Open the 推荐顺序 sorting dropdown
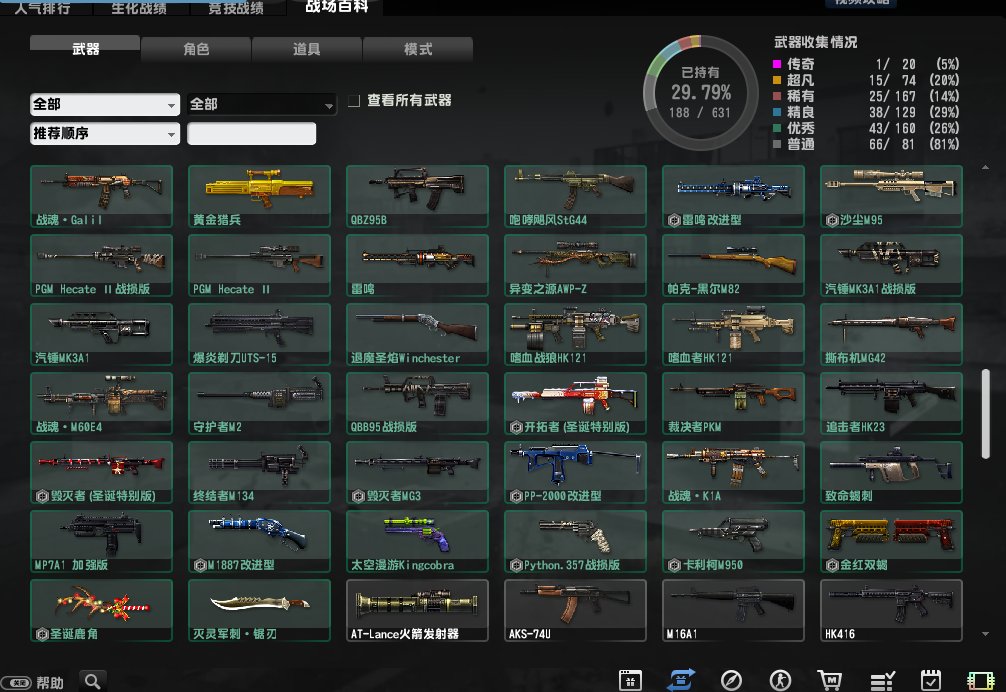Viewport: 1006px width, 692px height. pyautogui.click(x=103, y=133)
